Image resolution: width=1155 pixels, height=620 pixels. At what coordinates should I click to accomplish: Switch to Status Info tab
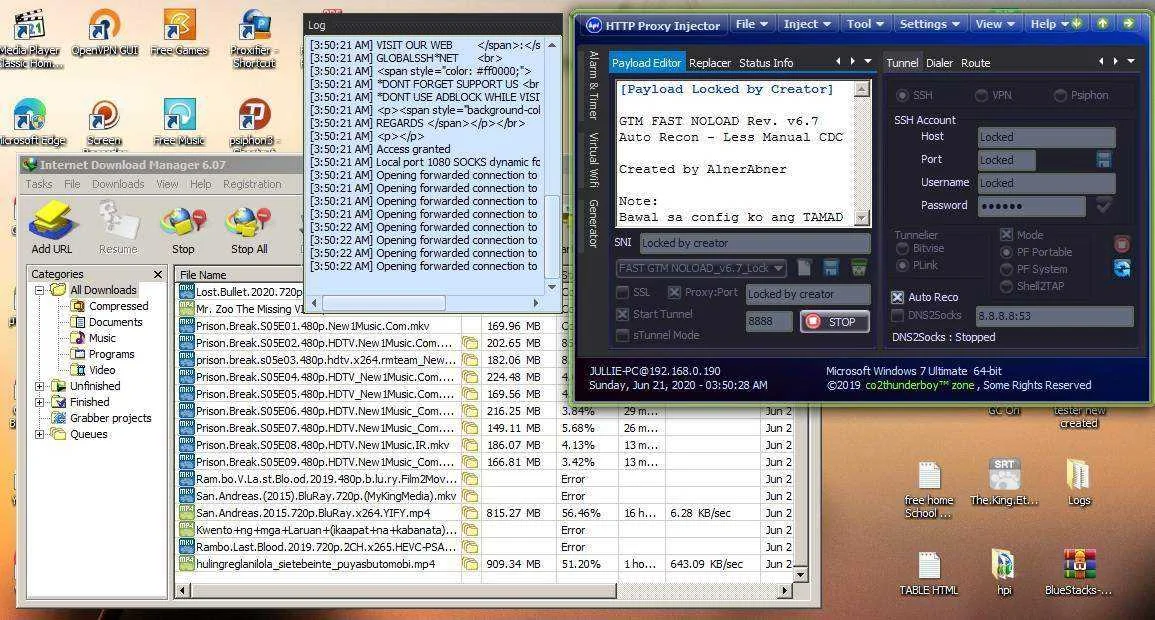[x=766, y=63]
